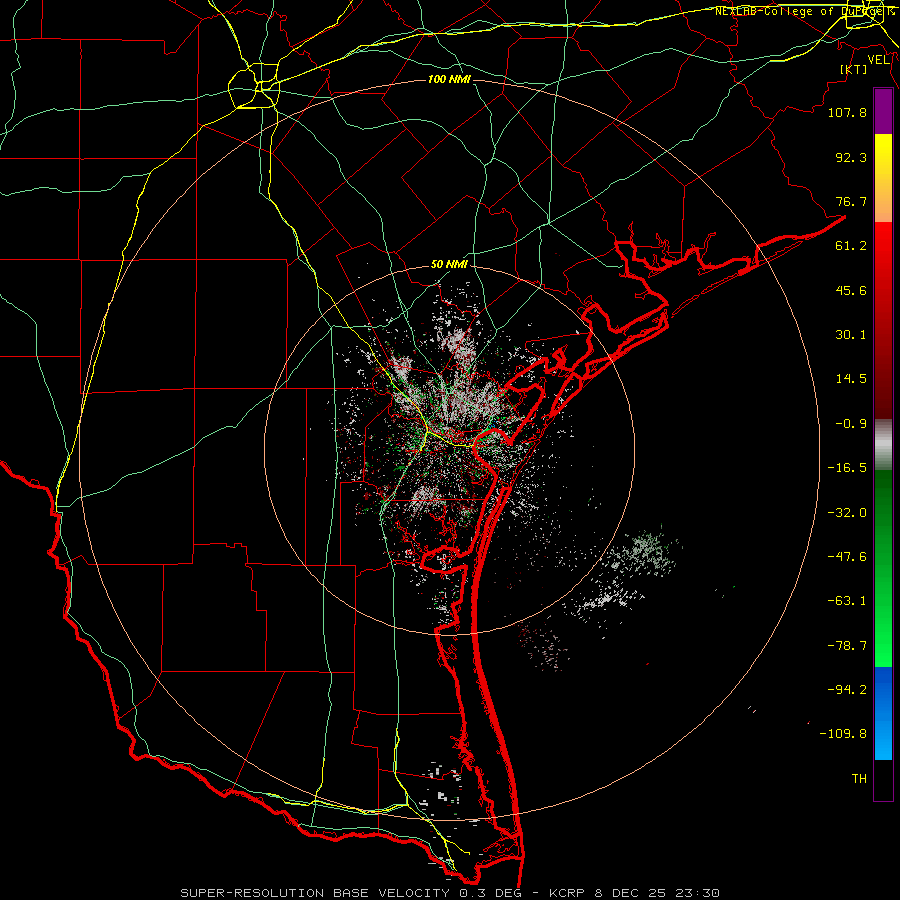The width and height of the screenshot is (900, 900).
Task: Click the -63.1 legend value
Action: pyautogui.click(x=847, y=601)
